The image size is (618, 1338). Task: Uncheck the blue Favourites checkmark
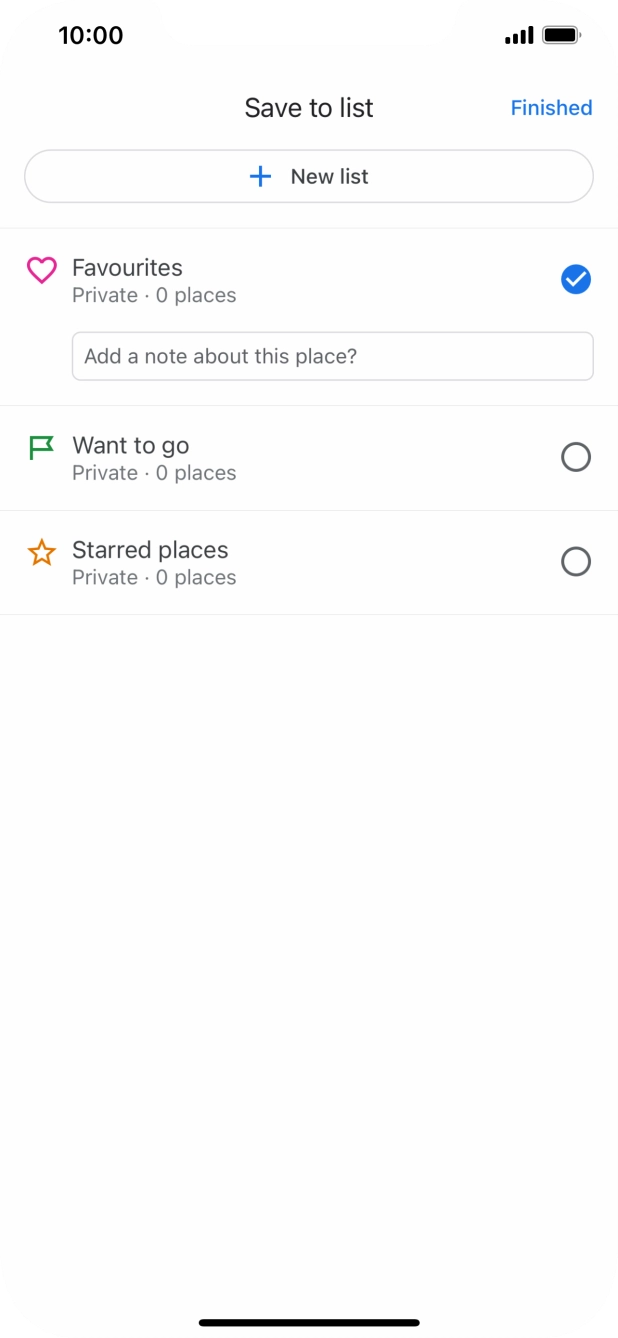(x=576, y=280)
